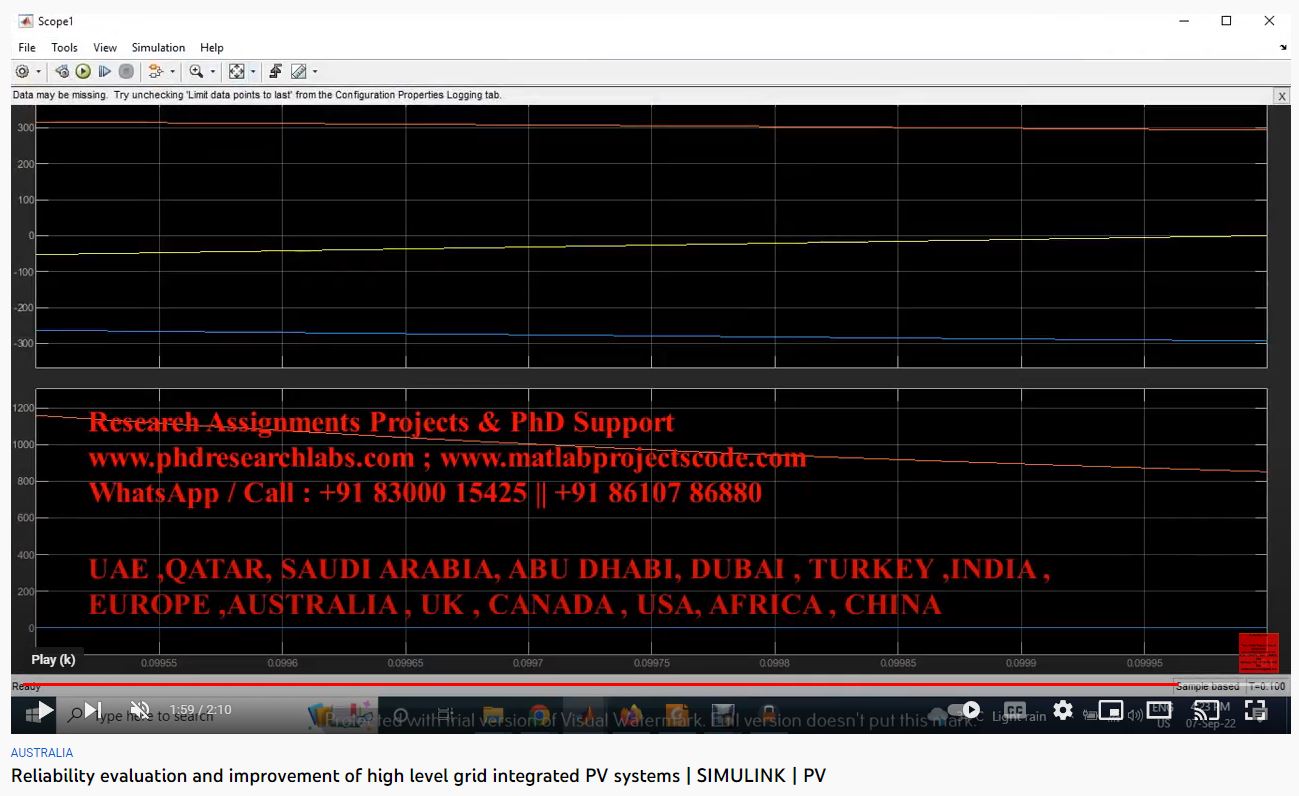Dismiss the 'Data may be missing' notification
The width and height of the screenshot is (1299, 796).
[x=1281, y=96]
